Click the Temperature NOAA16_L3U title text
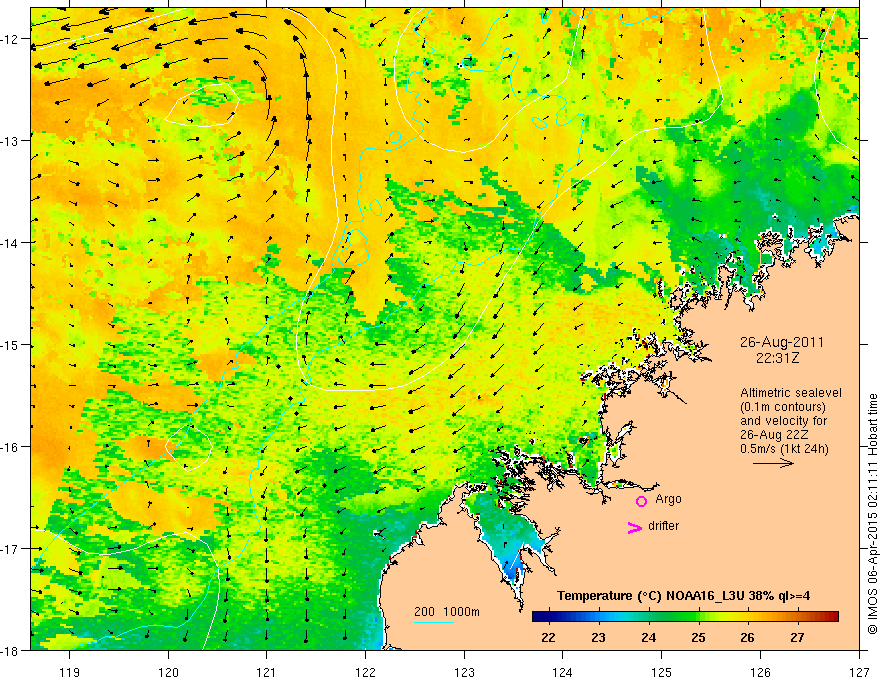880x680 pixels. (683, 596)
